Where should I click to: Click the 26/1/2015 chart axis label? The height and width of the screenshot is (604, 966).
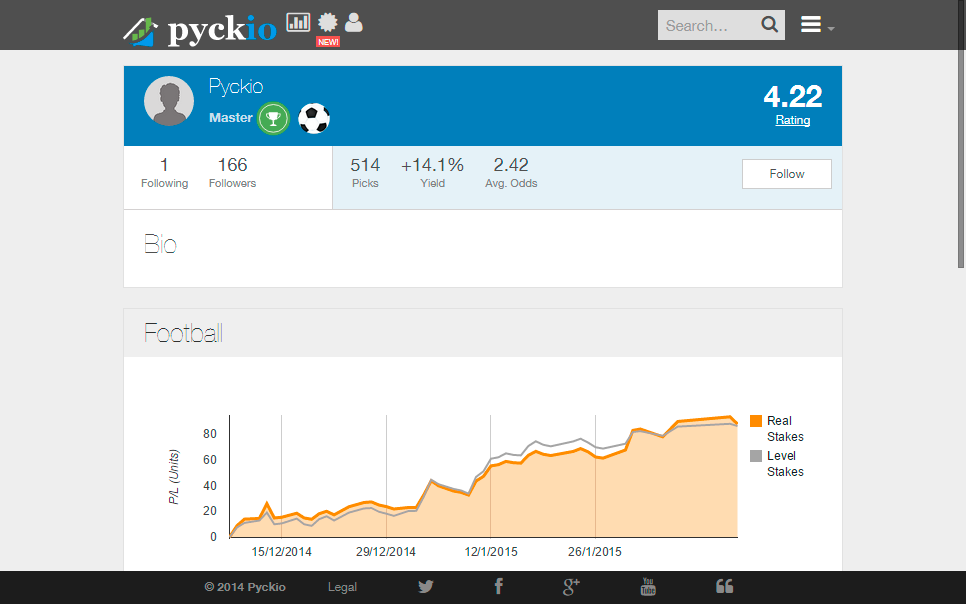coord(595,552)
